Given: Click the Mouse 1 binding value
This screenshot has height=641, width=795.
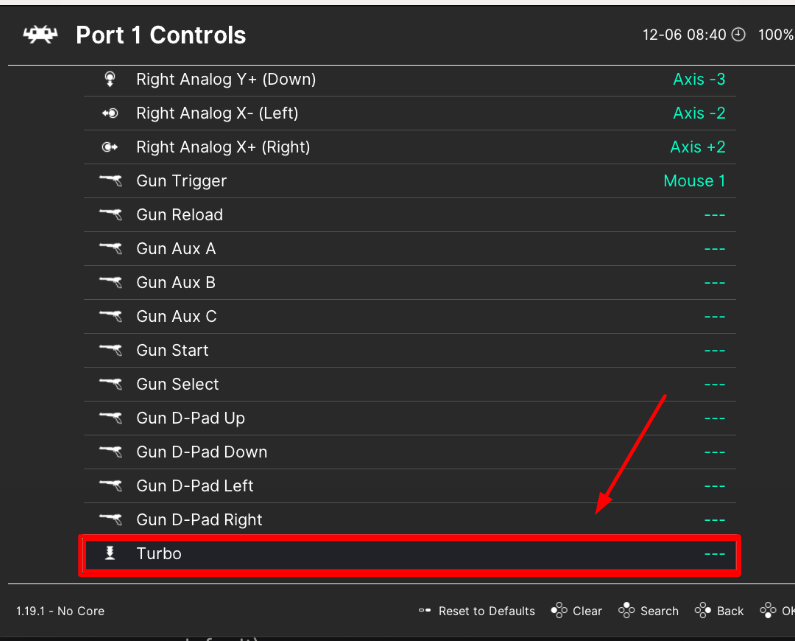Looking at the screenshot, I should (694, 181).
